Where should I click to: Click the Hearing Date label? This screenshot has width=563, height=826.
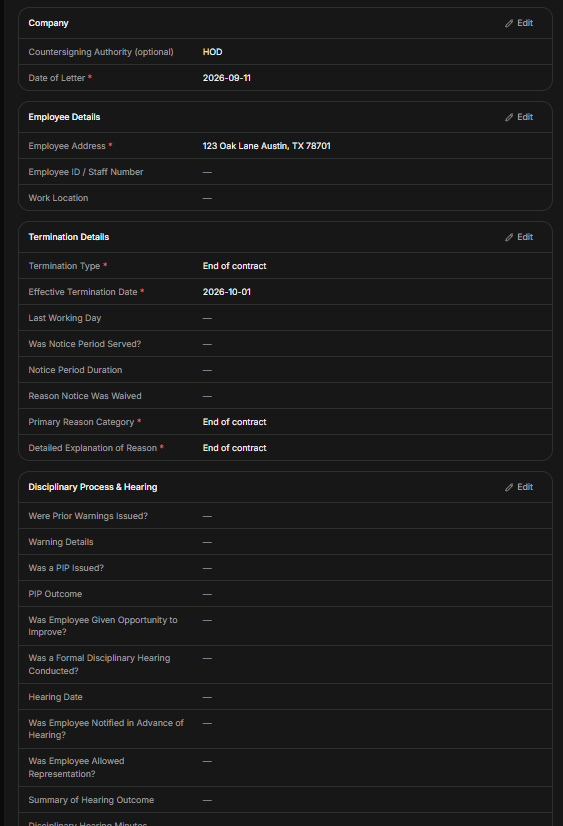[x=55, y=697]
